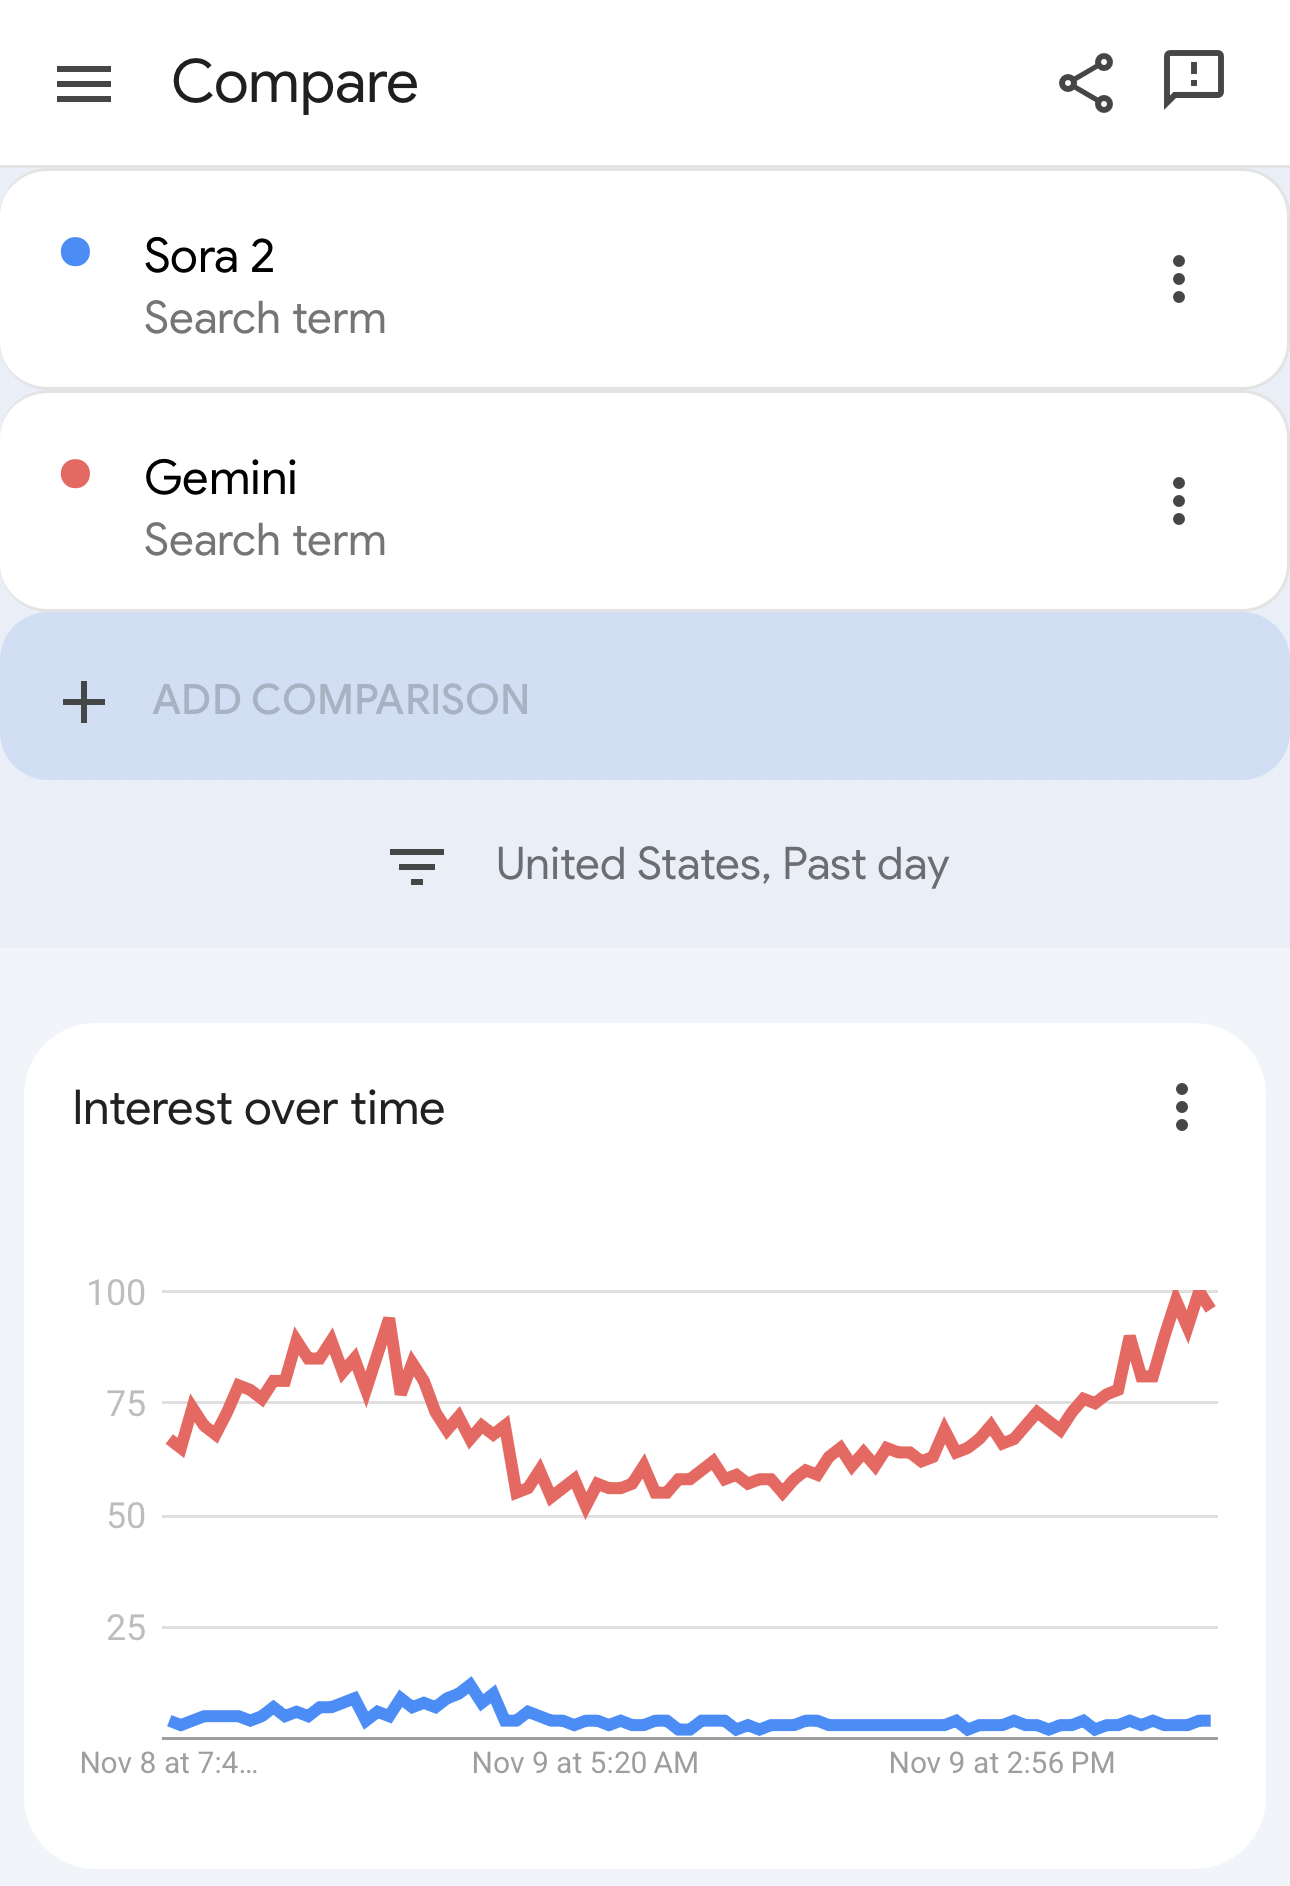
Task: Click the Interest over time heading
Action: point(259,1109)
